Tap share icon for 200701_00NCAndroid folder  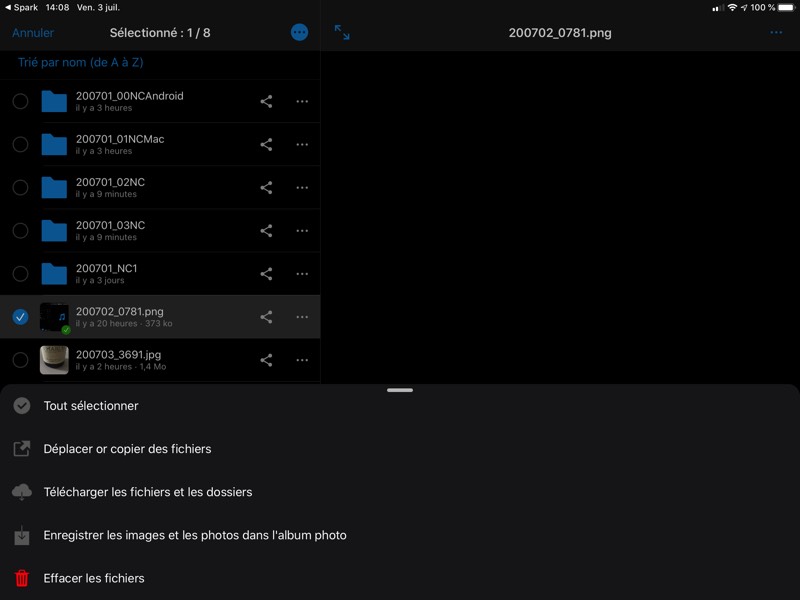click(x=266, y=101)
